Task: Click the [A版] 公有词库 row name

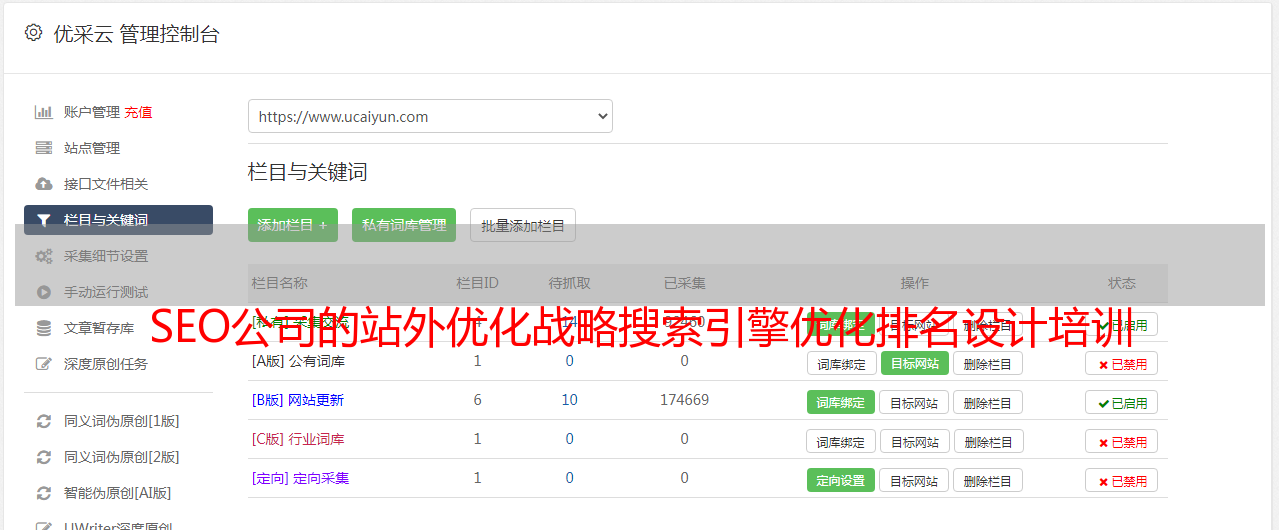Action: pos(298,361)
